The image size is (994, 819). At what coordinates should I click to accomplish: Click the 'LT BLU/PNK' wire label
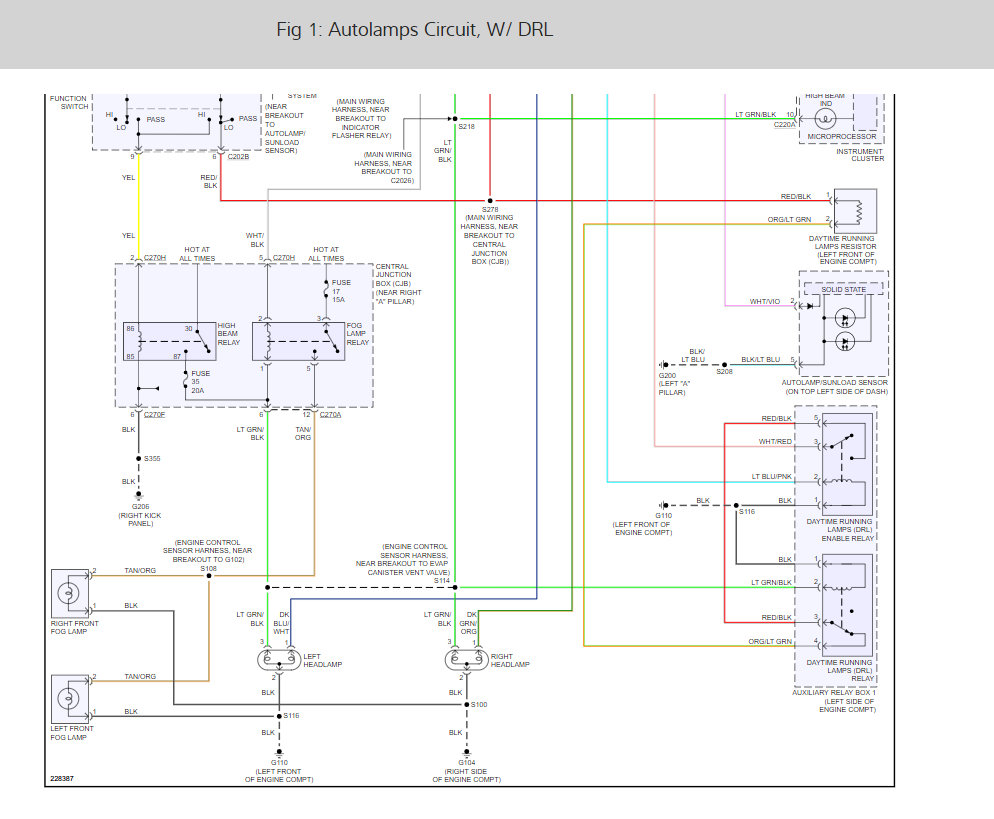(x=771, y=477)
